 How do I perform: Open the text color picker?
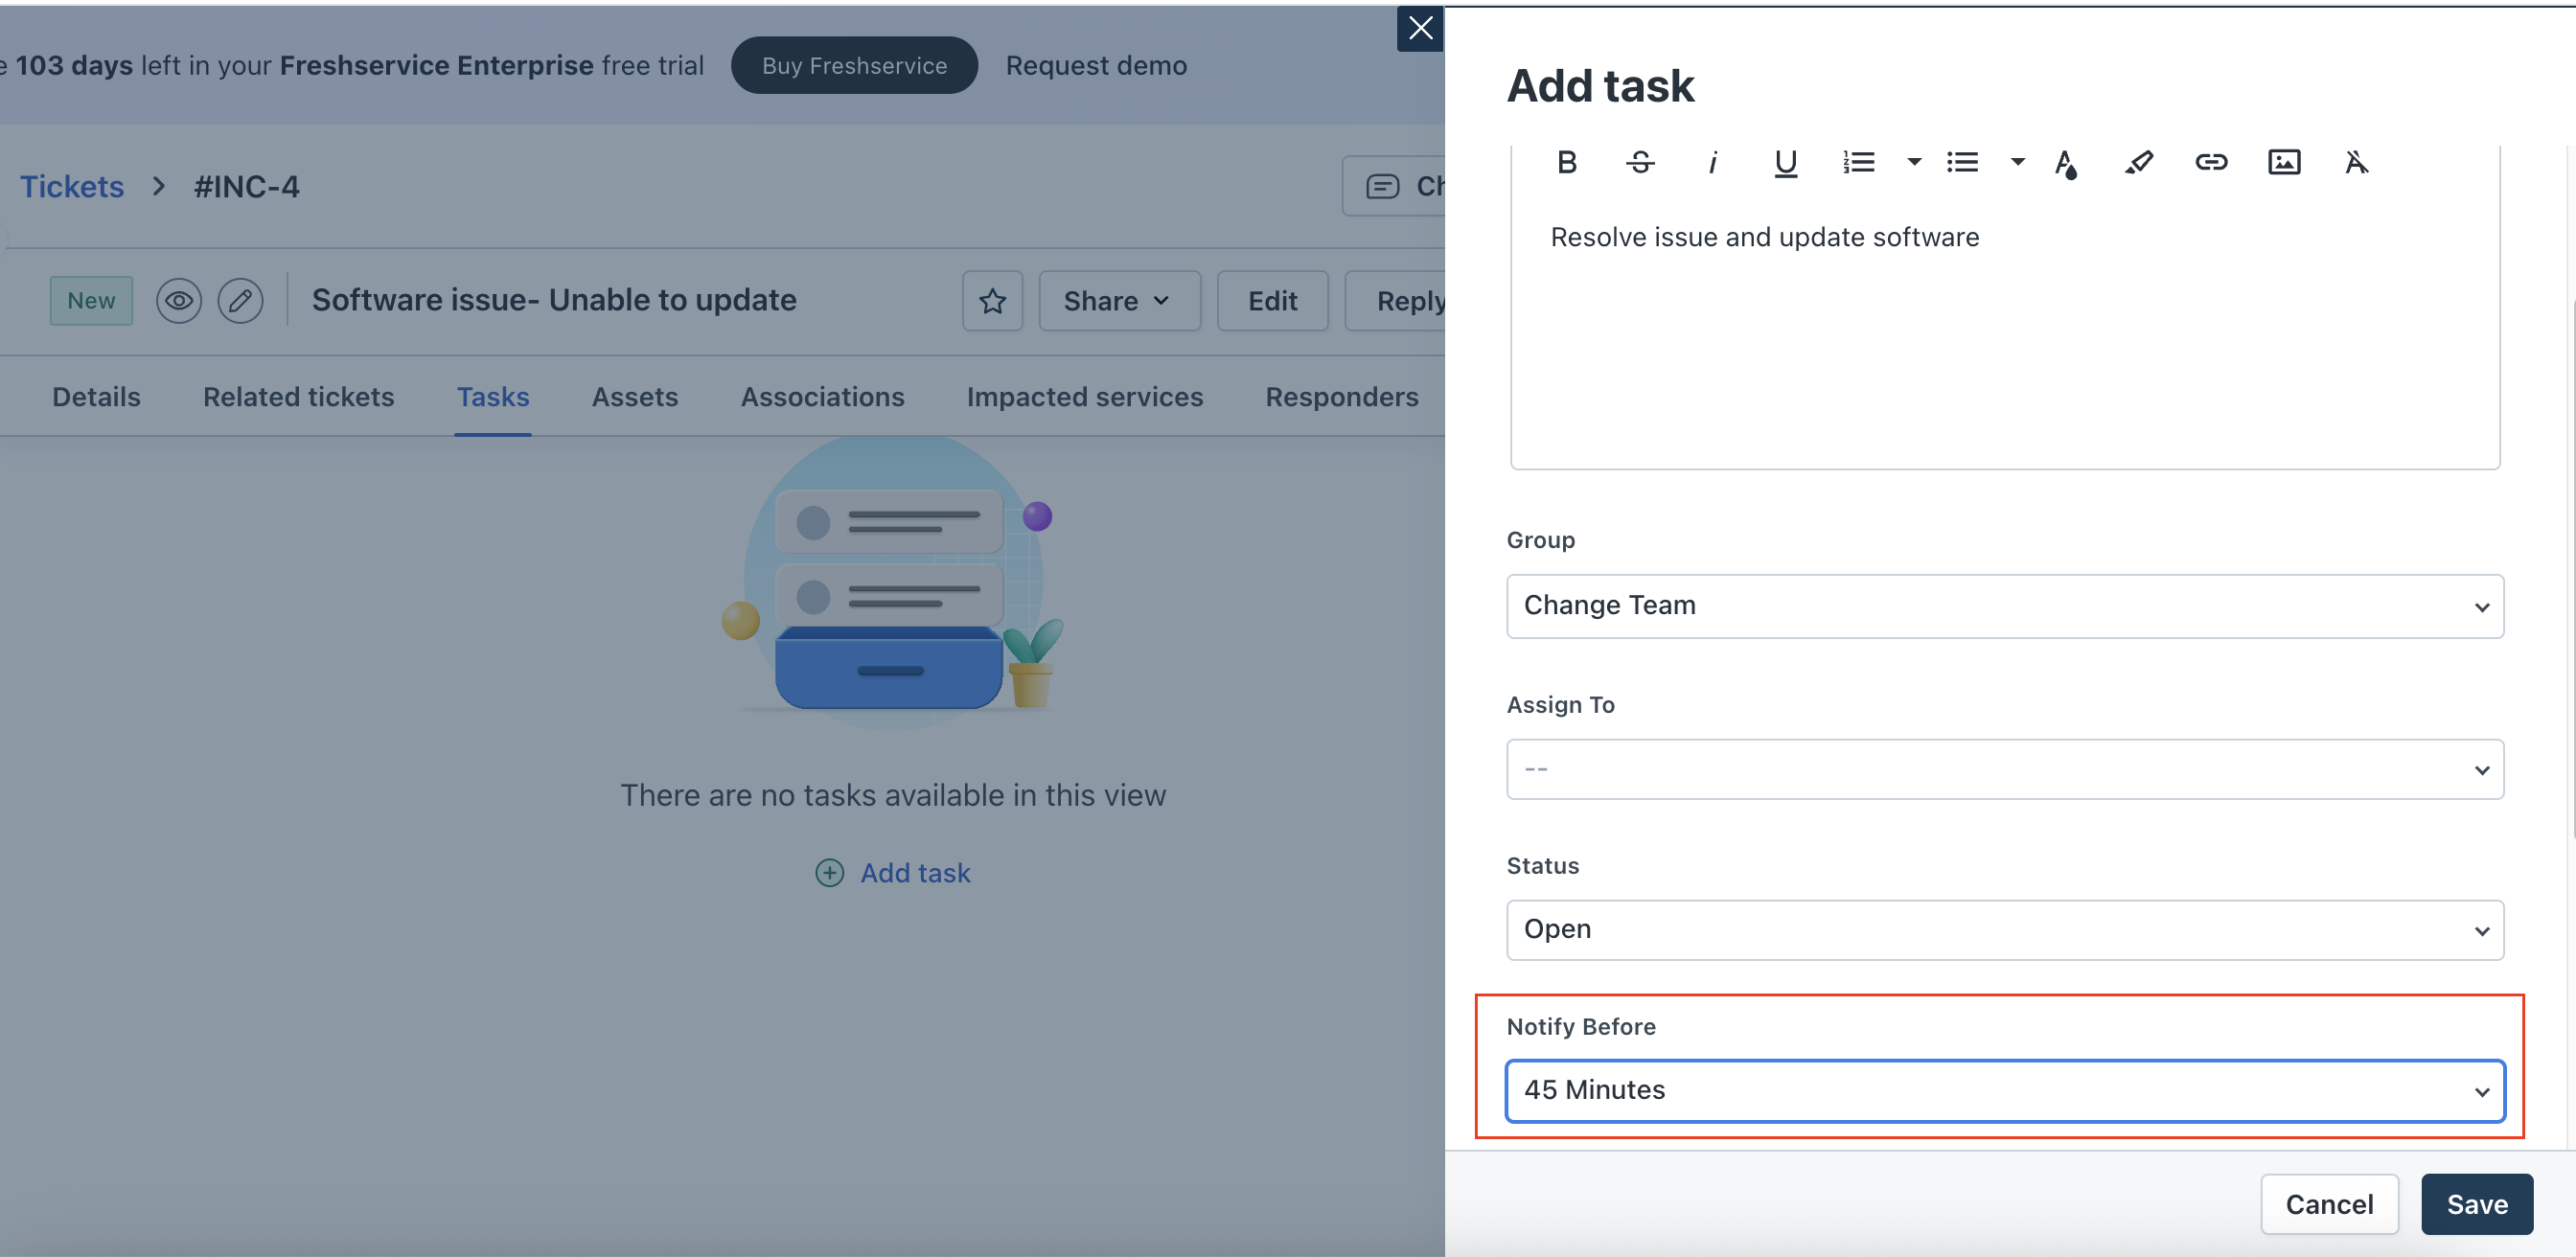coord(2066,162)
